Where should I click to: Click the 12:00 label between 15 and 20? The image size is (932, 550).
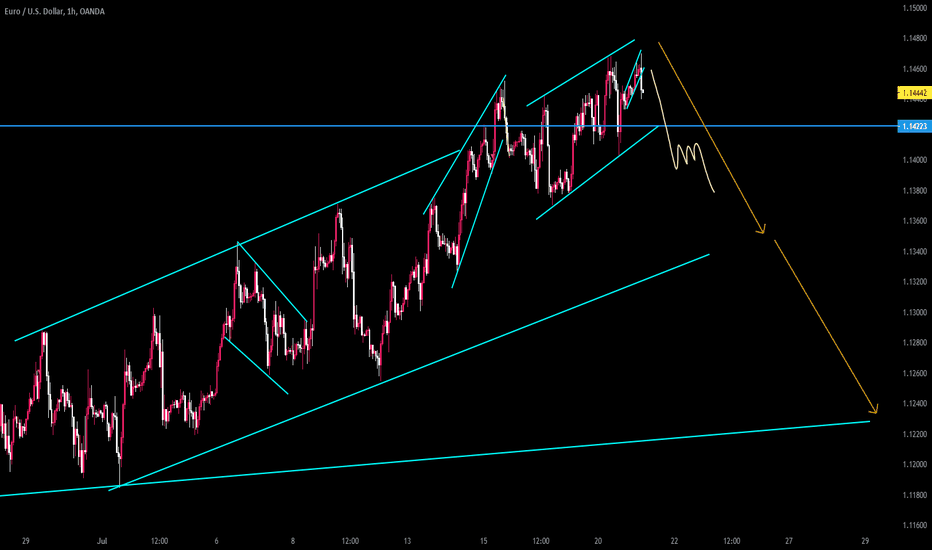click(x=541, y=541)
